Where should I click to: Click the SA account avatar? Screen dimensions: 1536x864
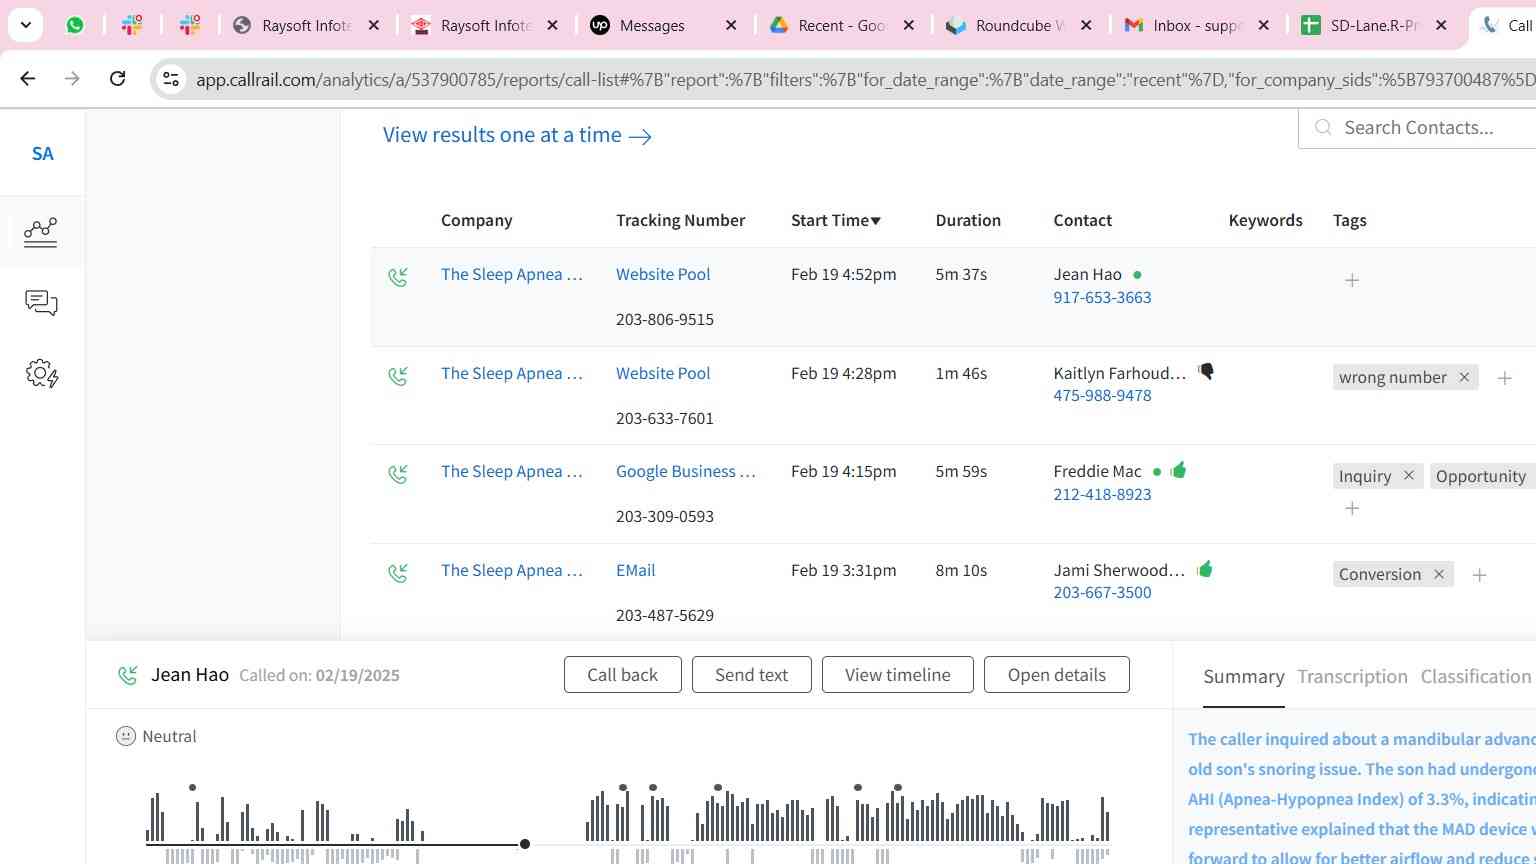[x=42, y=153]
